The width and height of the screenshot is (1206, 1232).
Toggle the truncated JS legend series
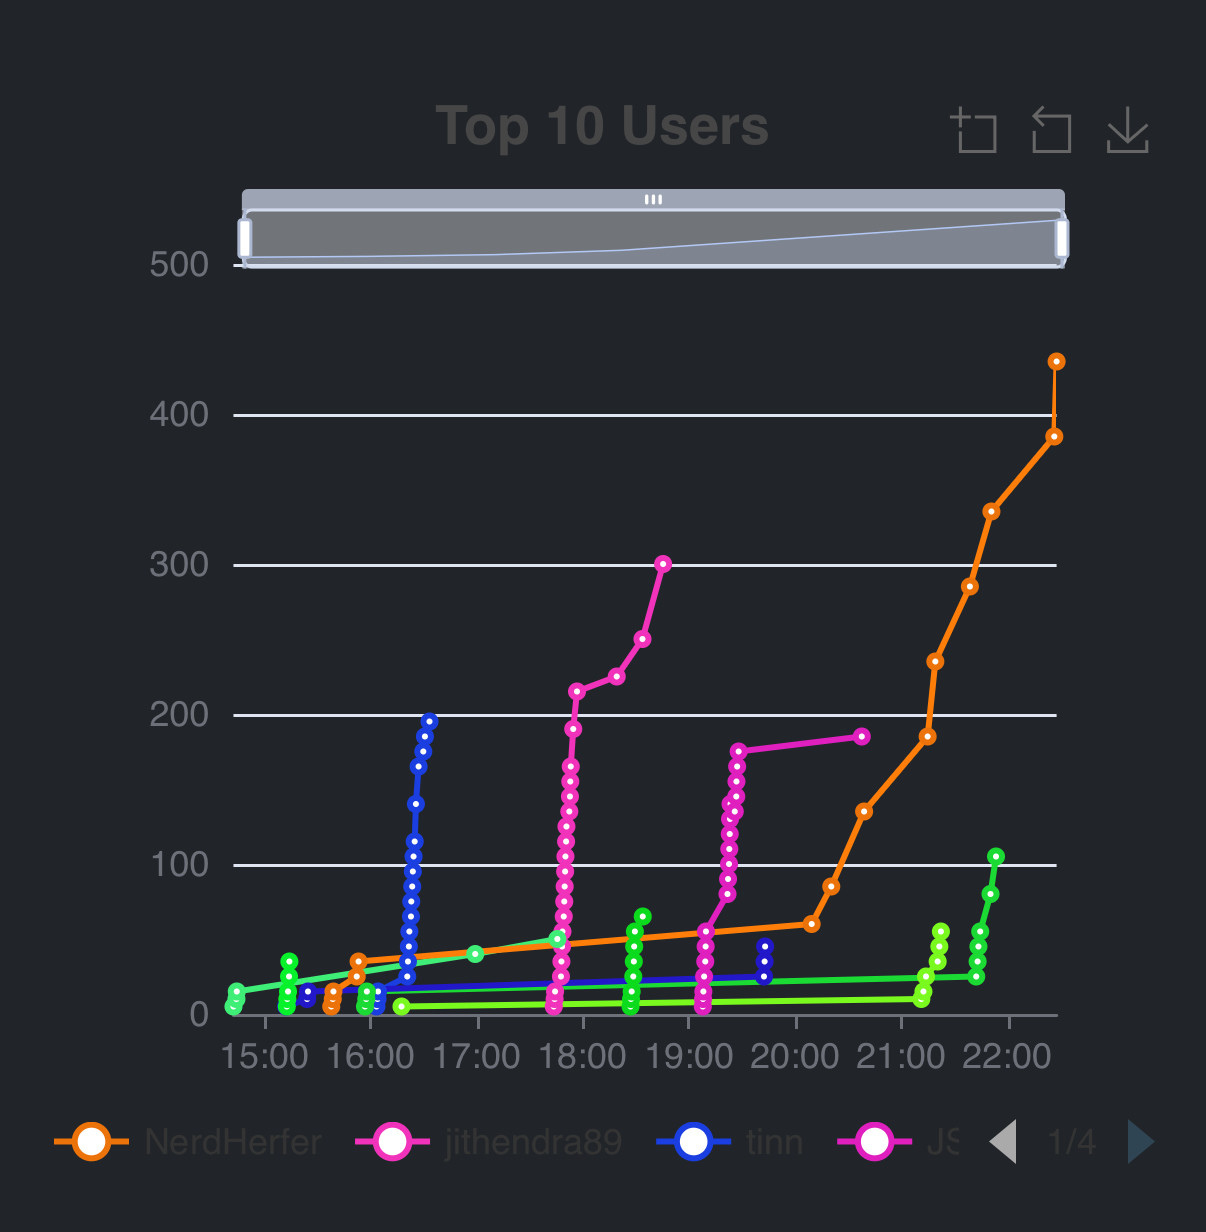pyautogui.click(x=897, y=1141)
